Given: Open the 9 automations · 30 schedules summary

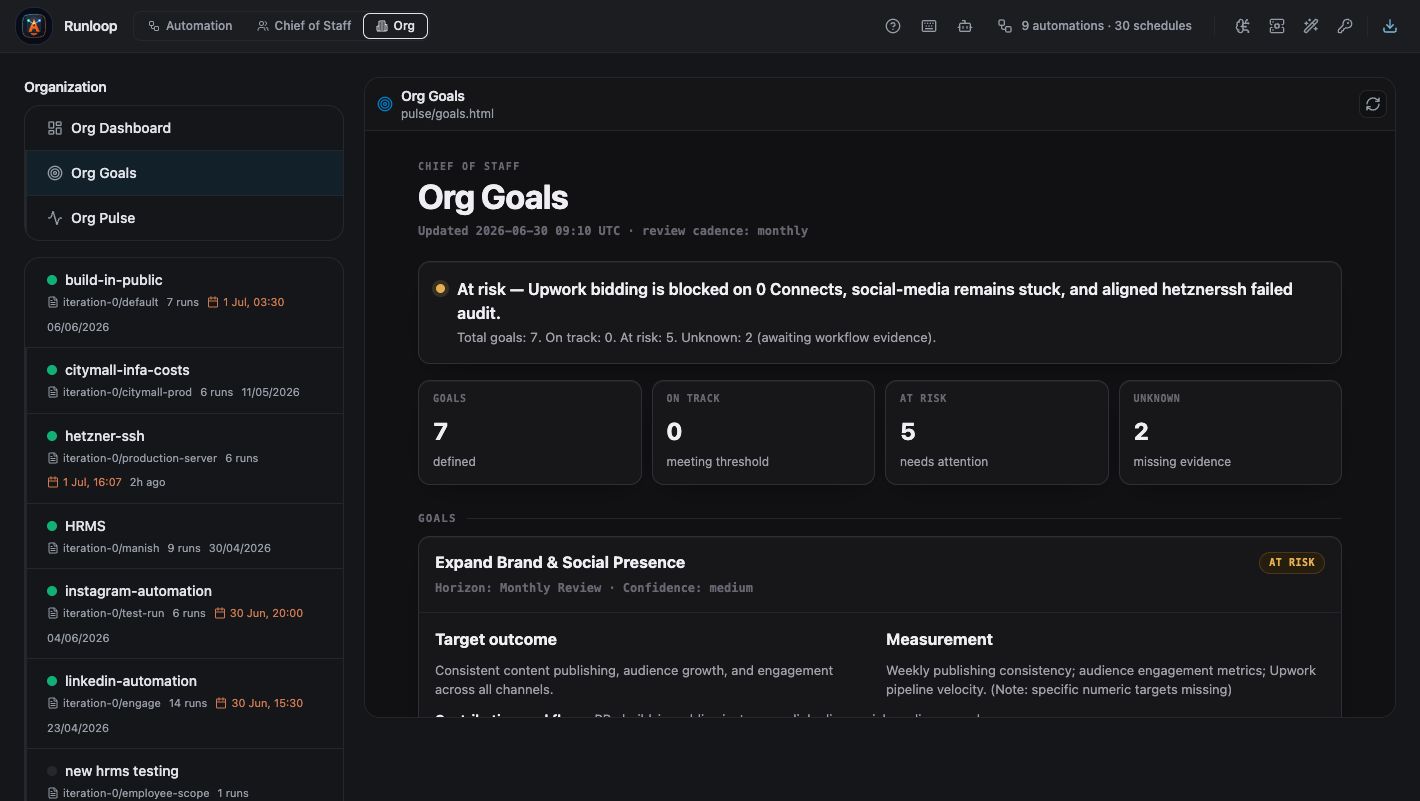Looking at the screenshot, I should (1094, 26).
